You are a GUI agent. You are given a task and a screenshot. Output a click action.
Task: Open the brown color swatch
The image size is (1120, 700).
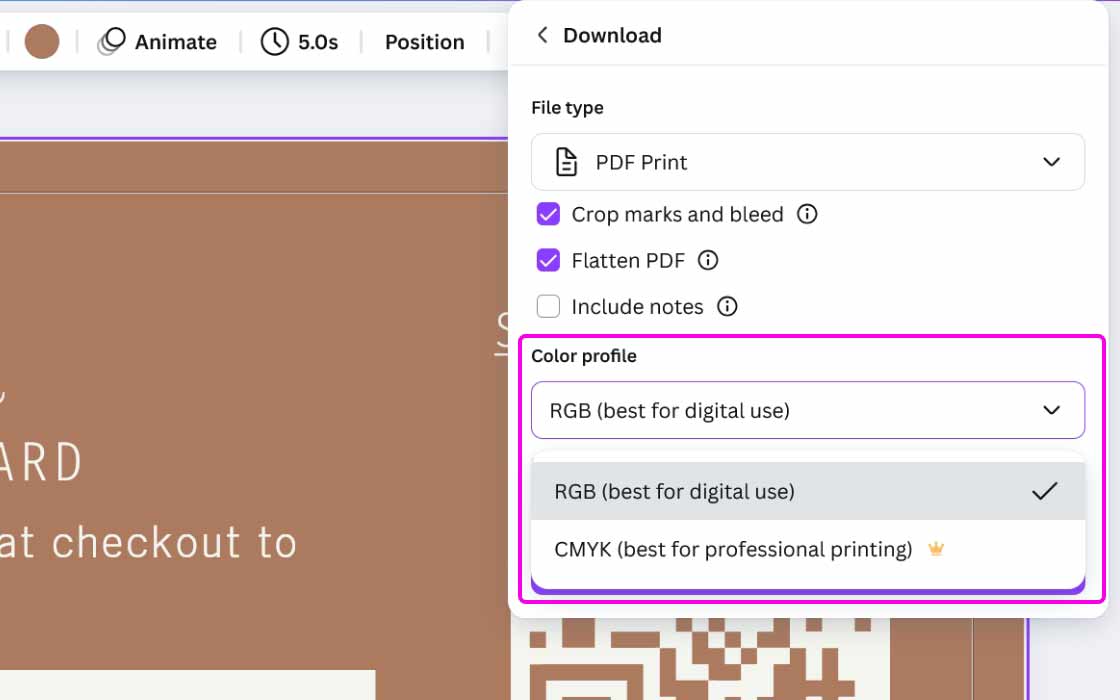coord(42,42)
